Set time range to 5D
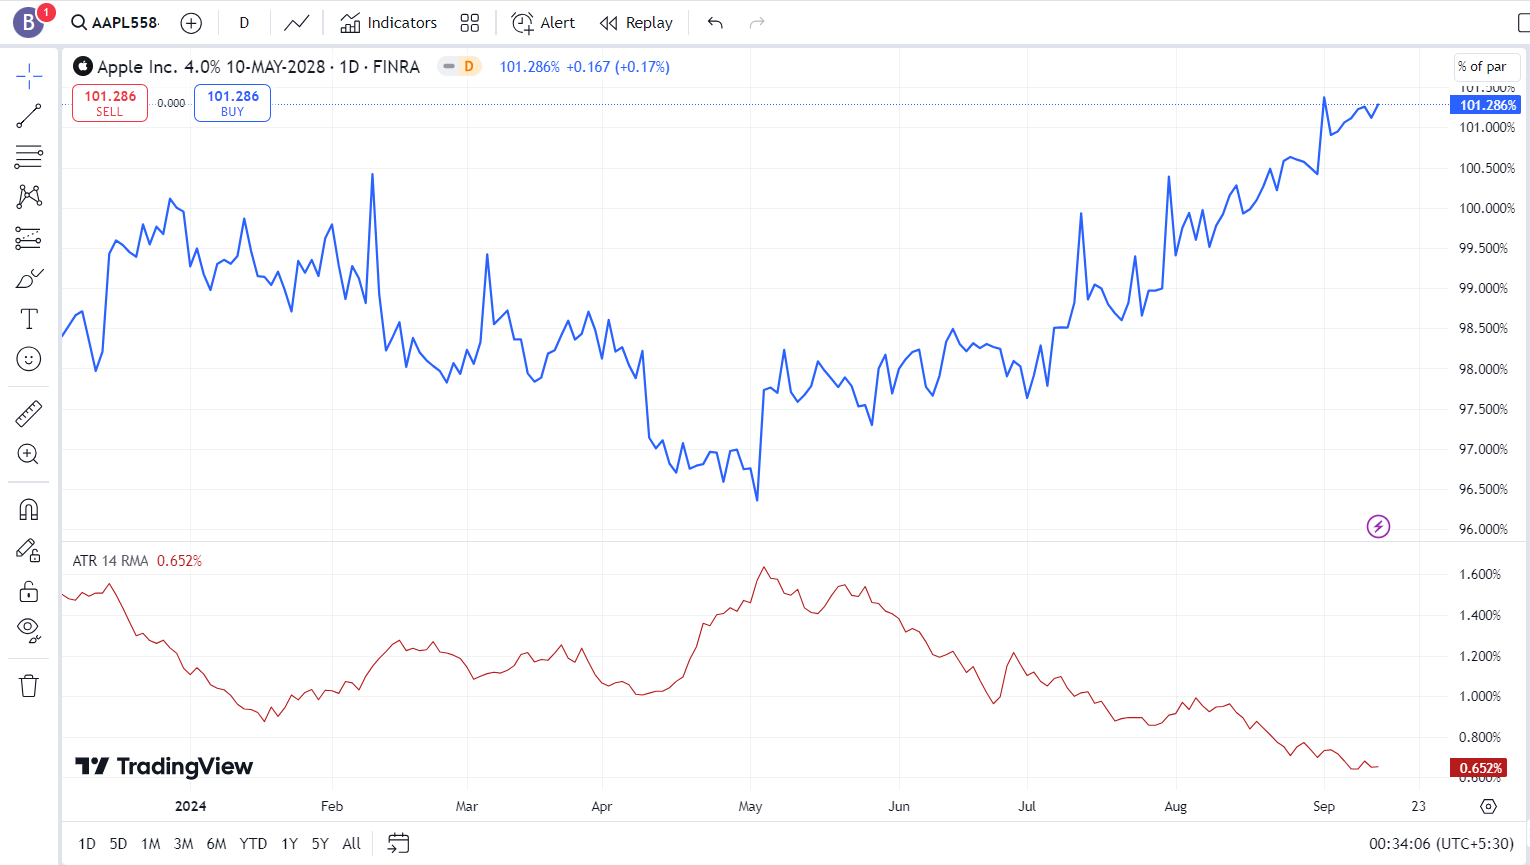Viewport: 1530px width, 865px height. tap(118, 844)
